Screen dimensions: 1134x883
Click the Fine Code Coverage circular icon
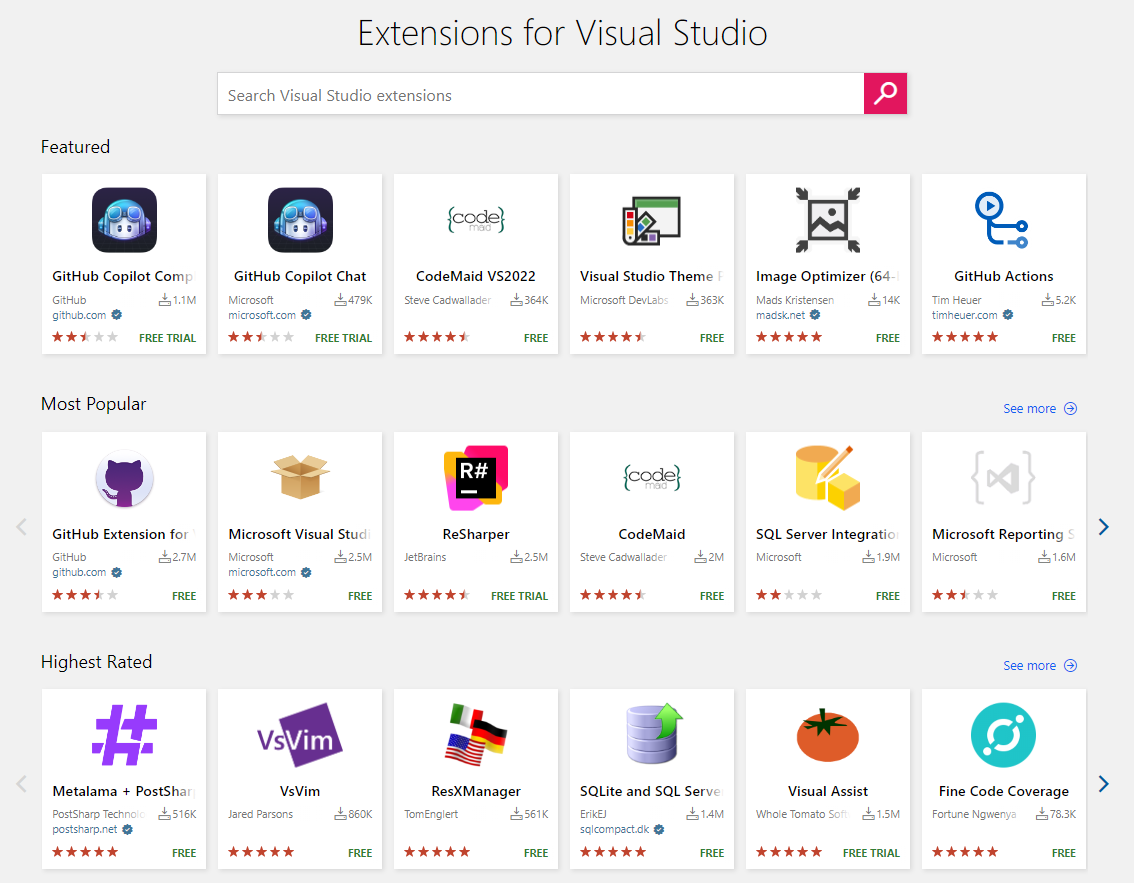point(1003,734)
